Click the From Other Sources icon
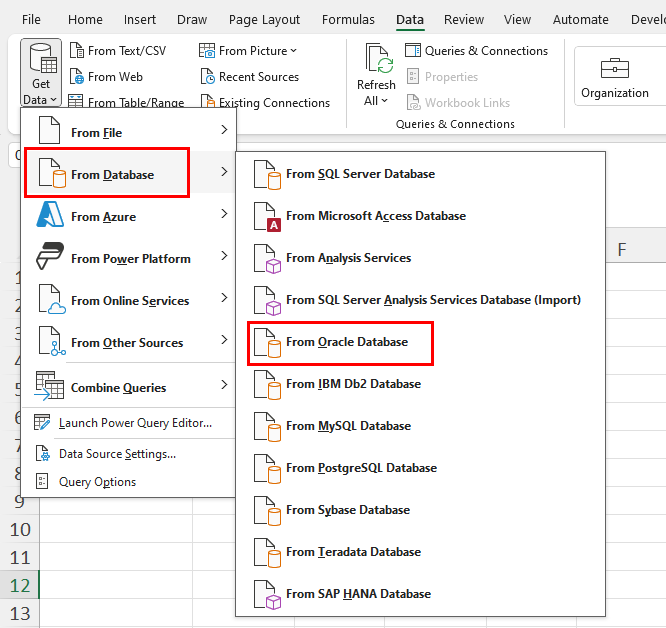Viewport: 666px width, 628px height. coord(52,341)
